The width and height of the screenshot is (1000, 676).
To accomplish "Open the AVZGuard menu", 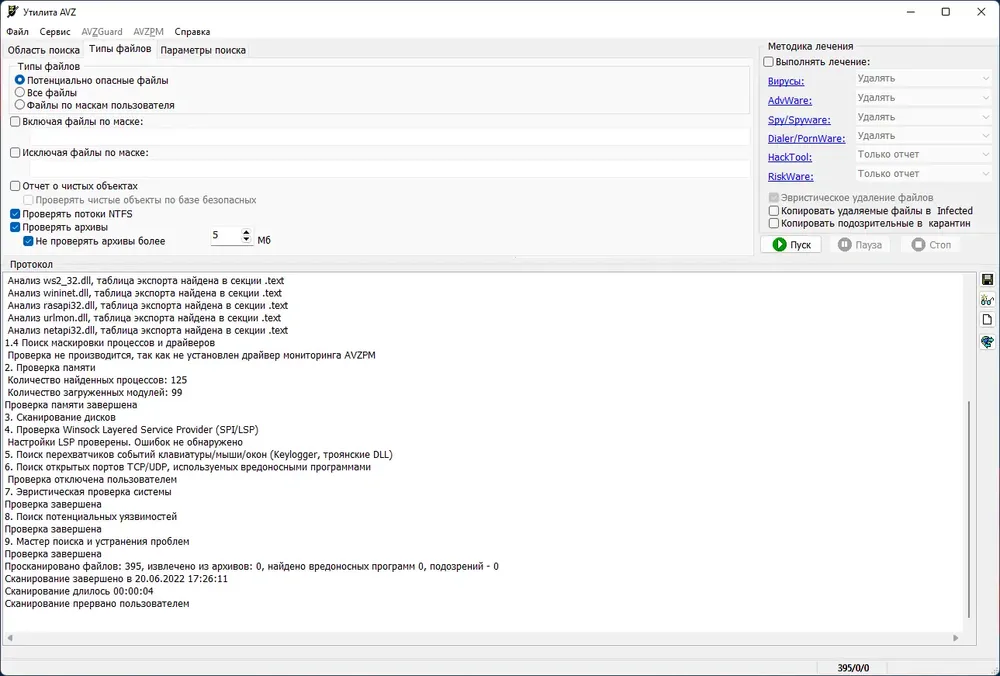I will pyautogui.click(x=101, y=31).
